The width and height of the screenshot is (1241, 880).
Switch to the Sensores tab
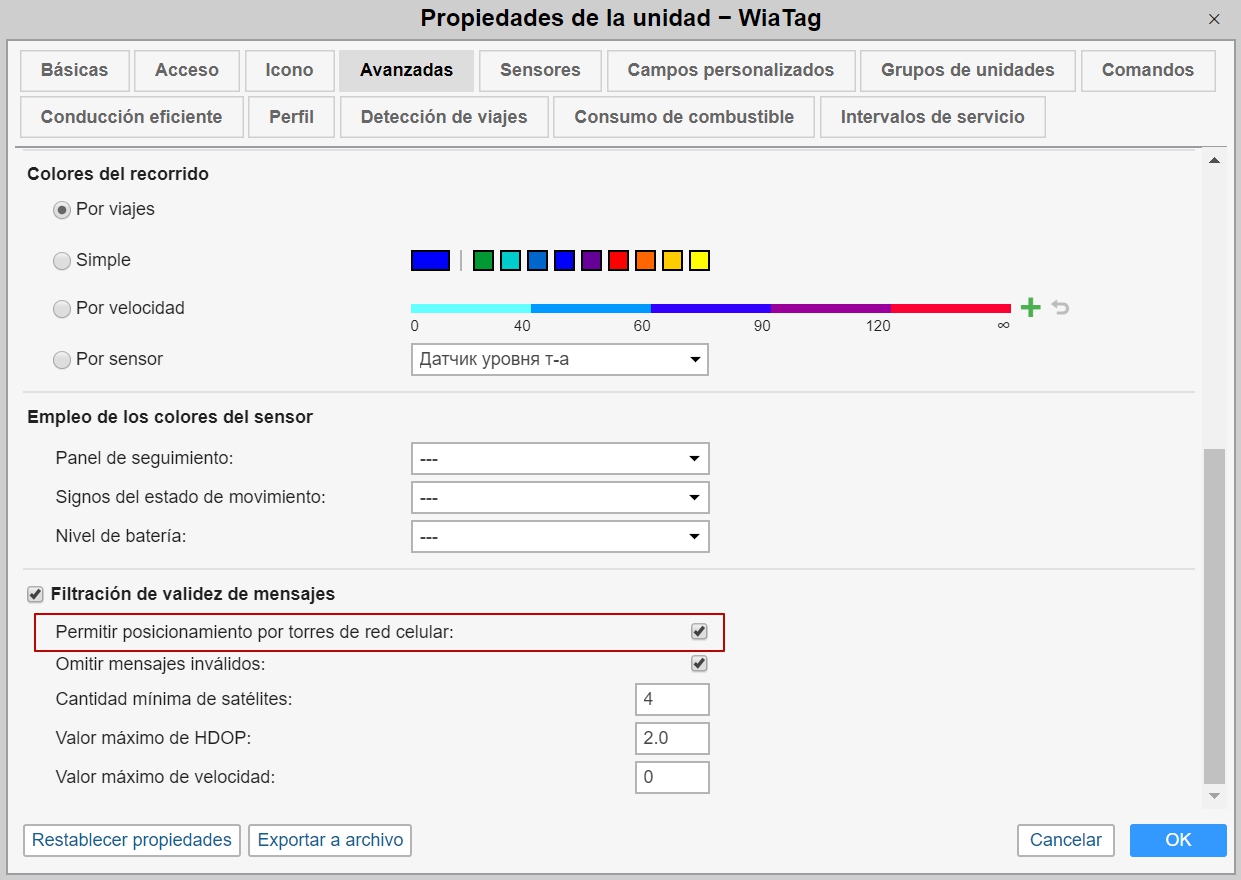[540, 71]
